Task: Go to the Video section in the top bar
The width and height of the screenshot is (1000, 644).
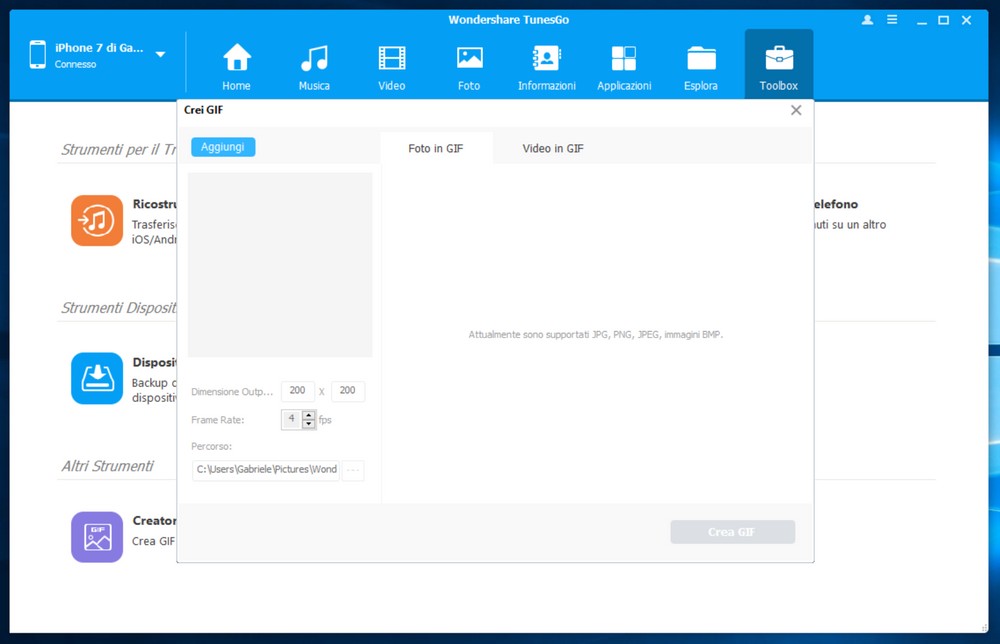Action: point(392,67)
